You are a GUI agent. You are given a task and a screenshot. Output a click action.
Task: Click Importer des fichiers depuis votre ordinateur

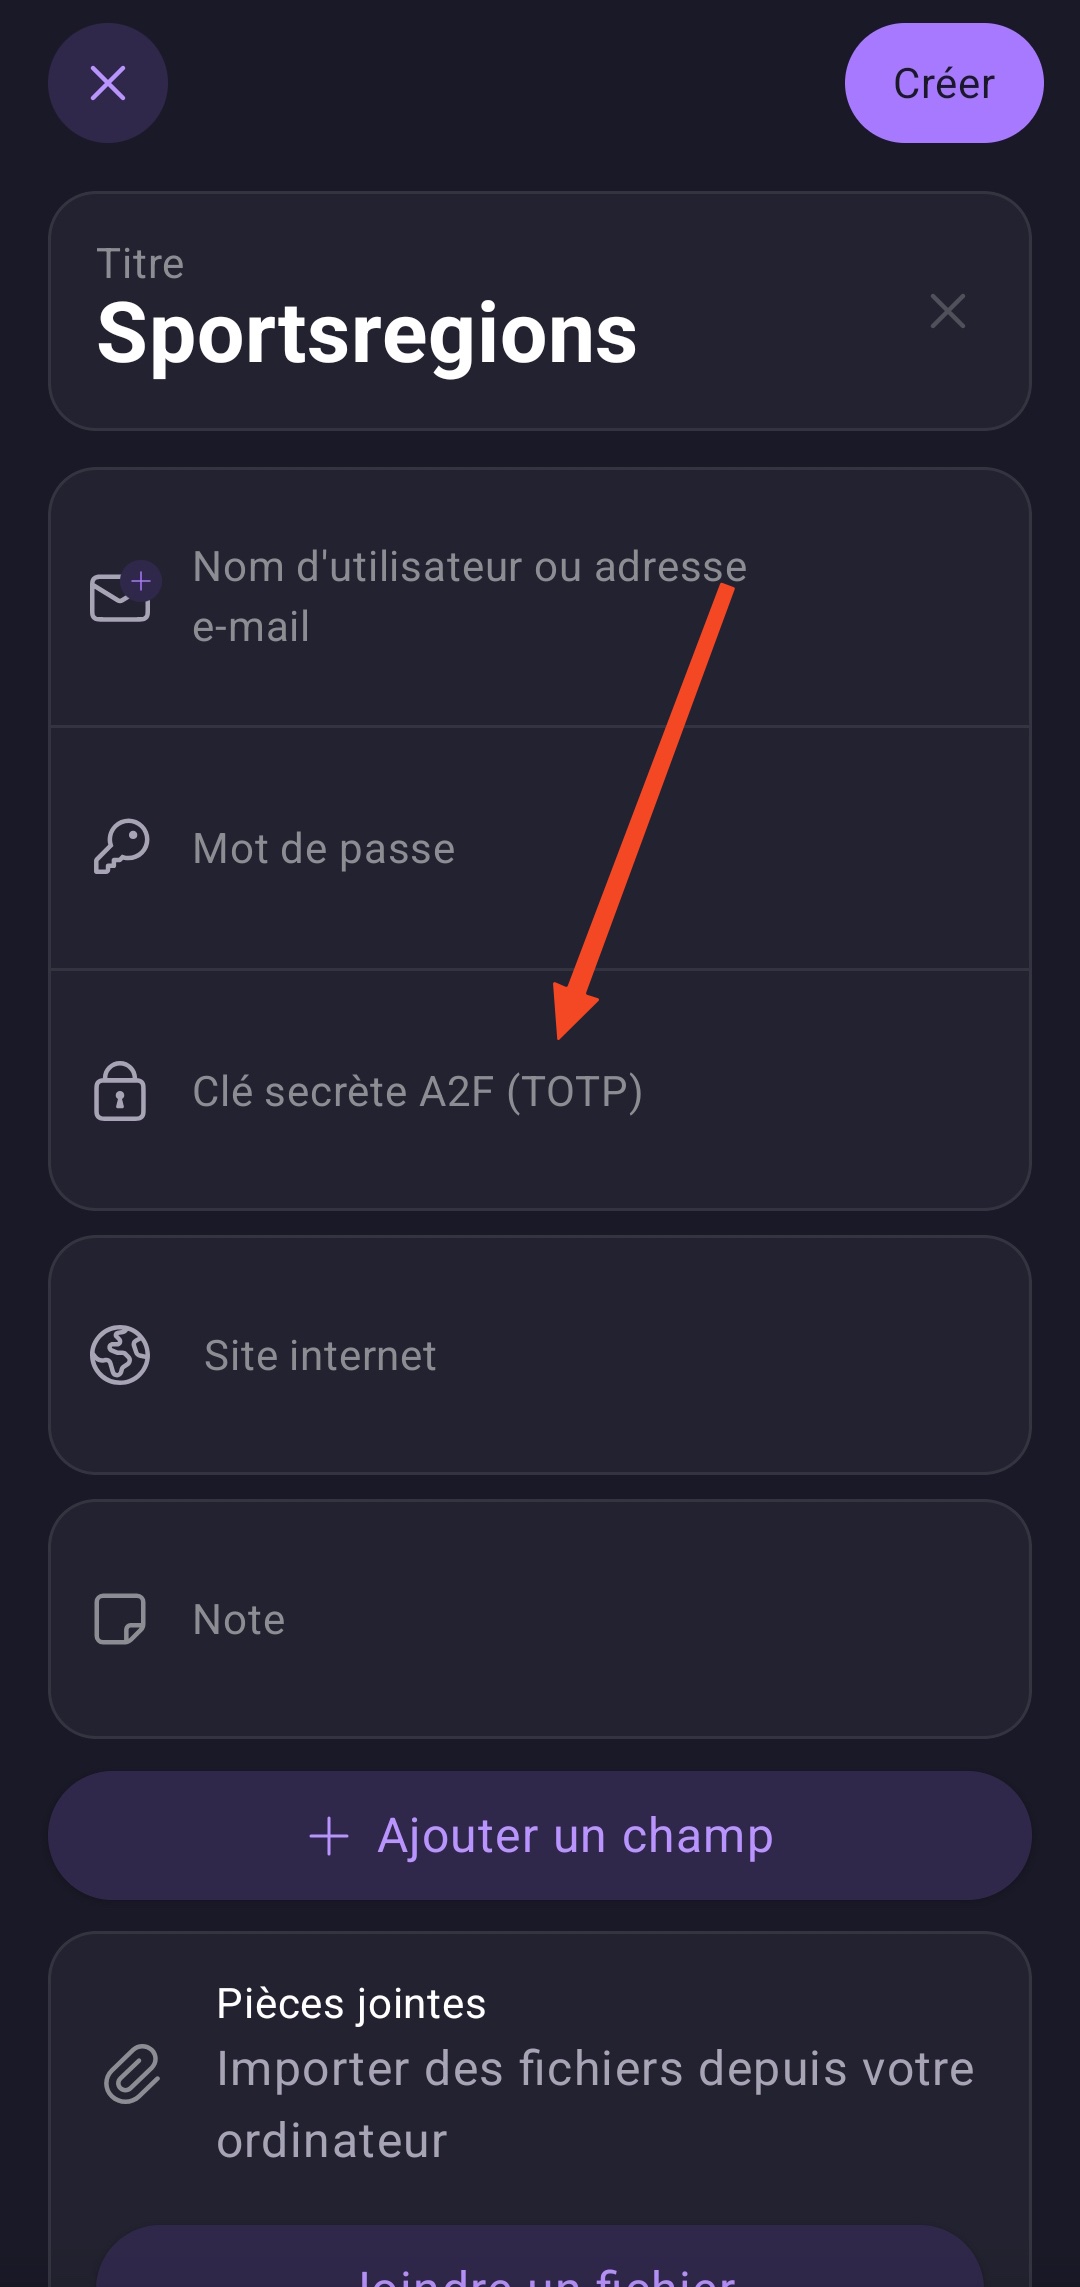[x=595, y=2104]
